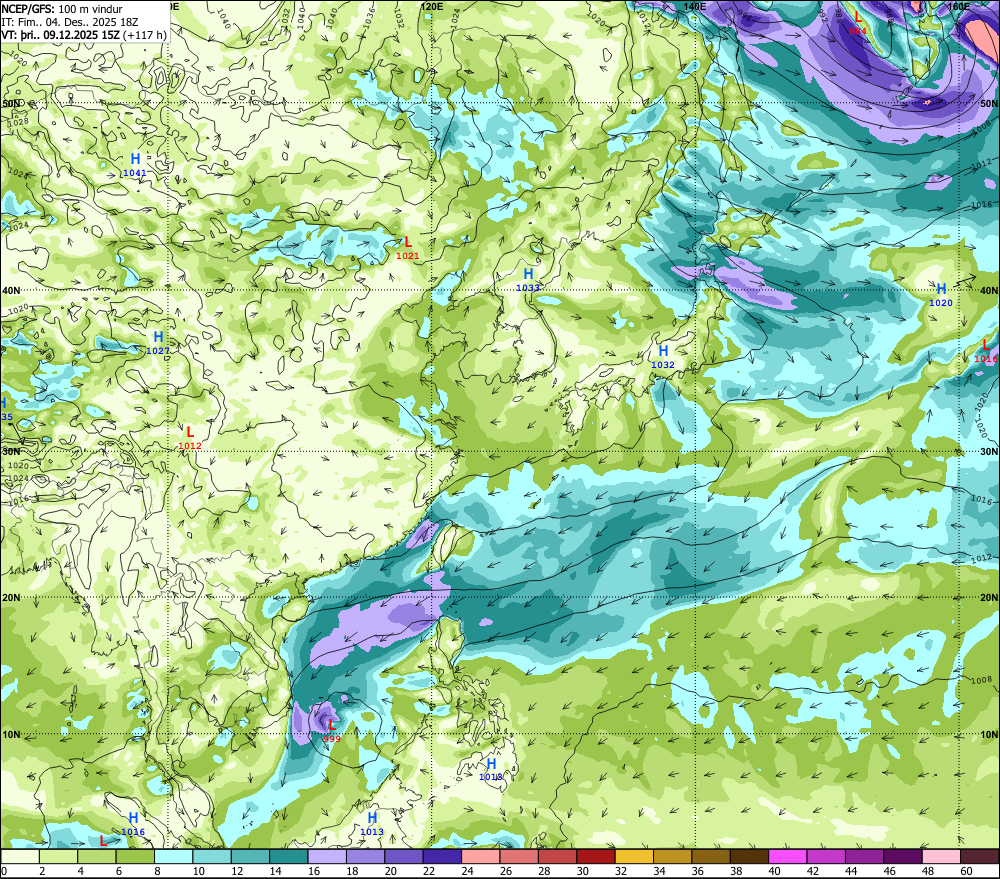Click the lavender 16–18 legend swatch
1000x879 pixels.
pos(327,857)
